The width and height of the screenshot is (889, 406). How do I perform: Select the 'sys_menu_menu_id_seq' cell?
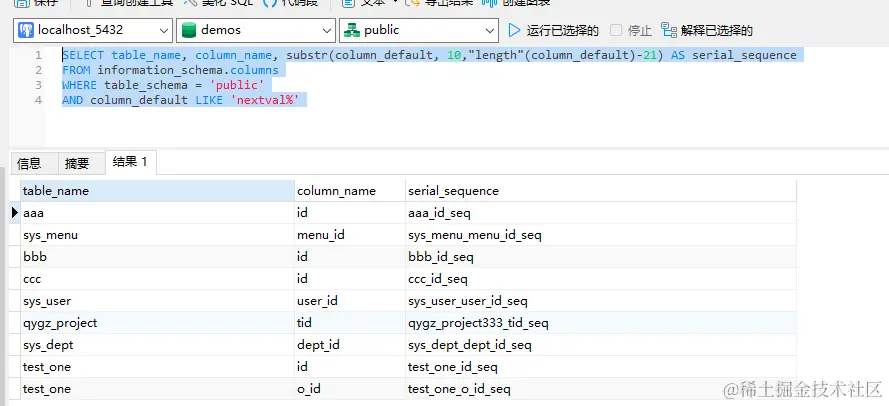(601, 235)
